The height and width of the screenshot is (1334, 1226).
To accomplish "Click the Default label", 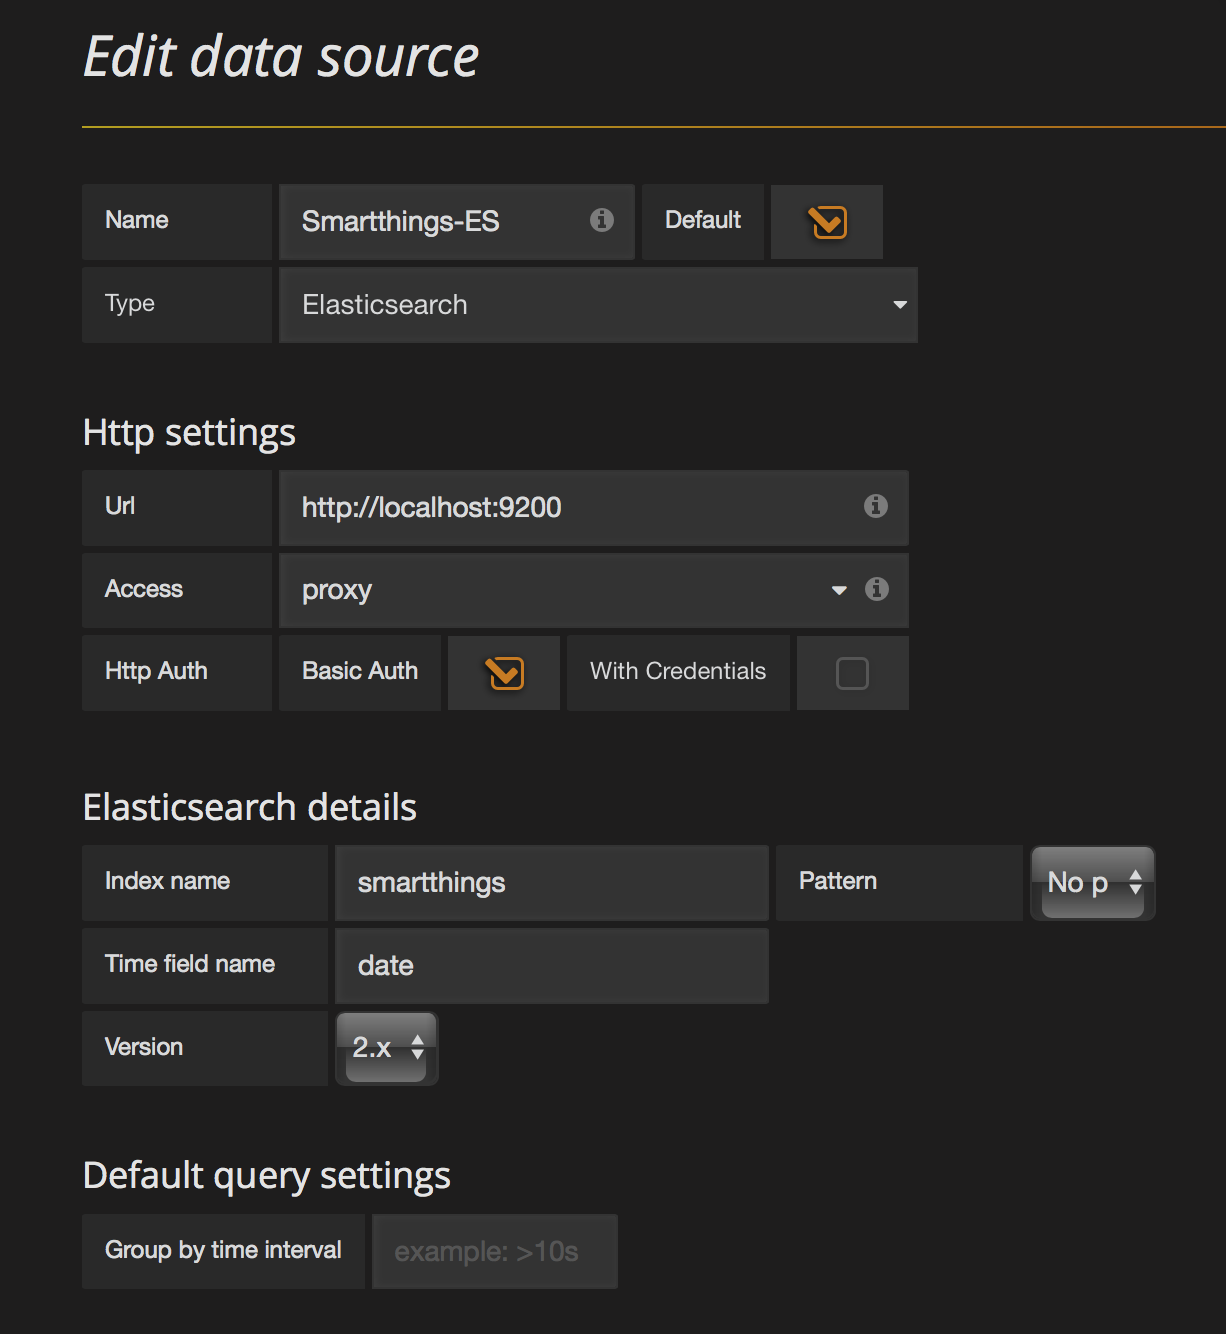I will point(703,220).
